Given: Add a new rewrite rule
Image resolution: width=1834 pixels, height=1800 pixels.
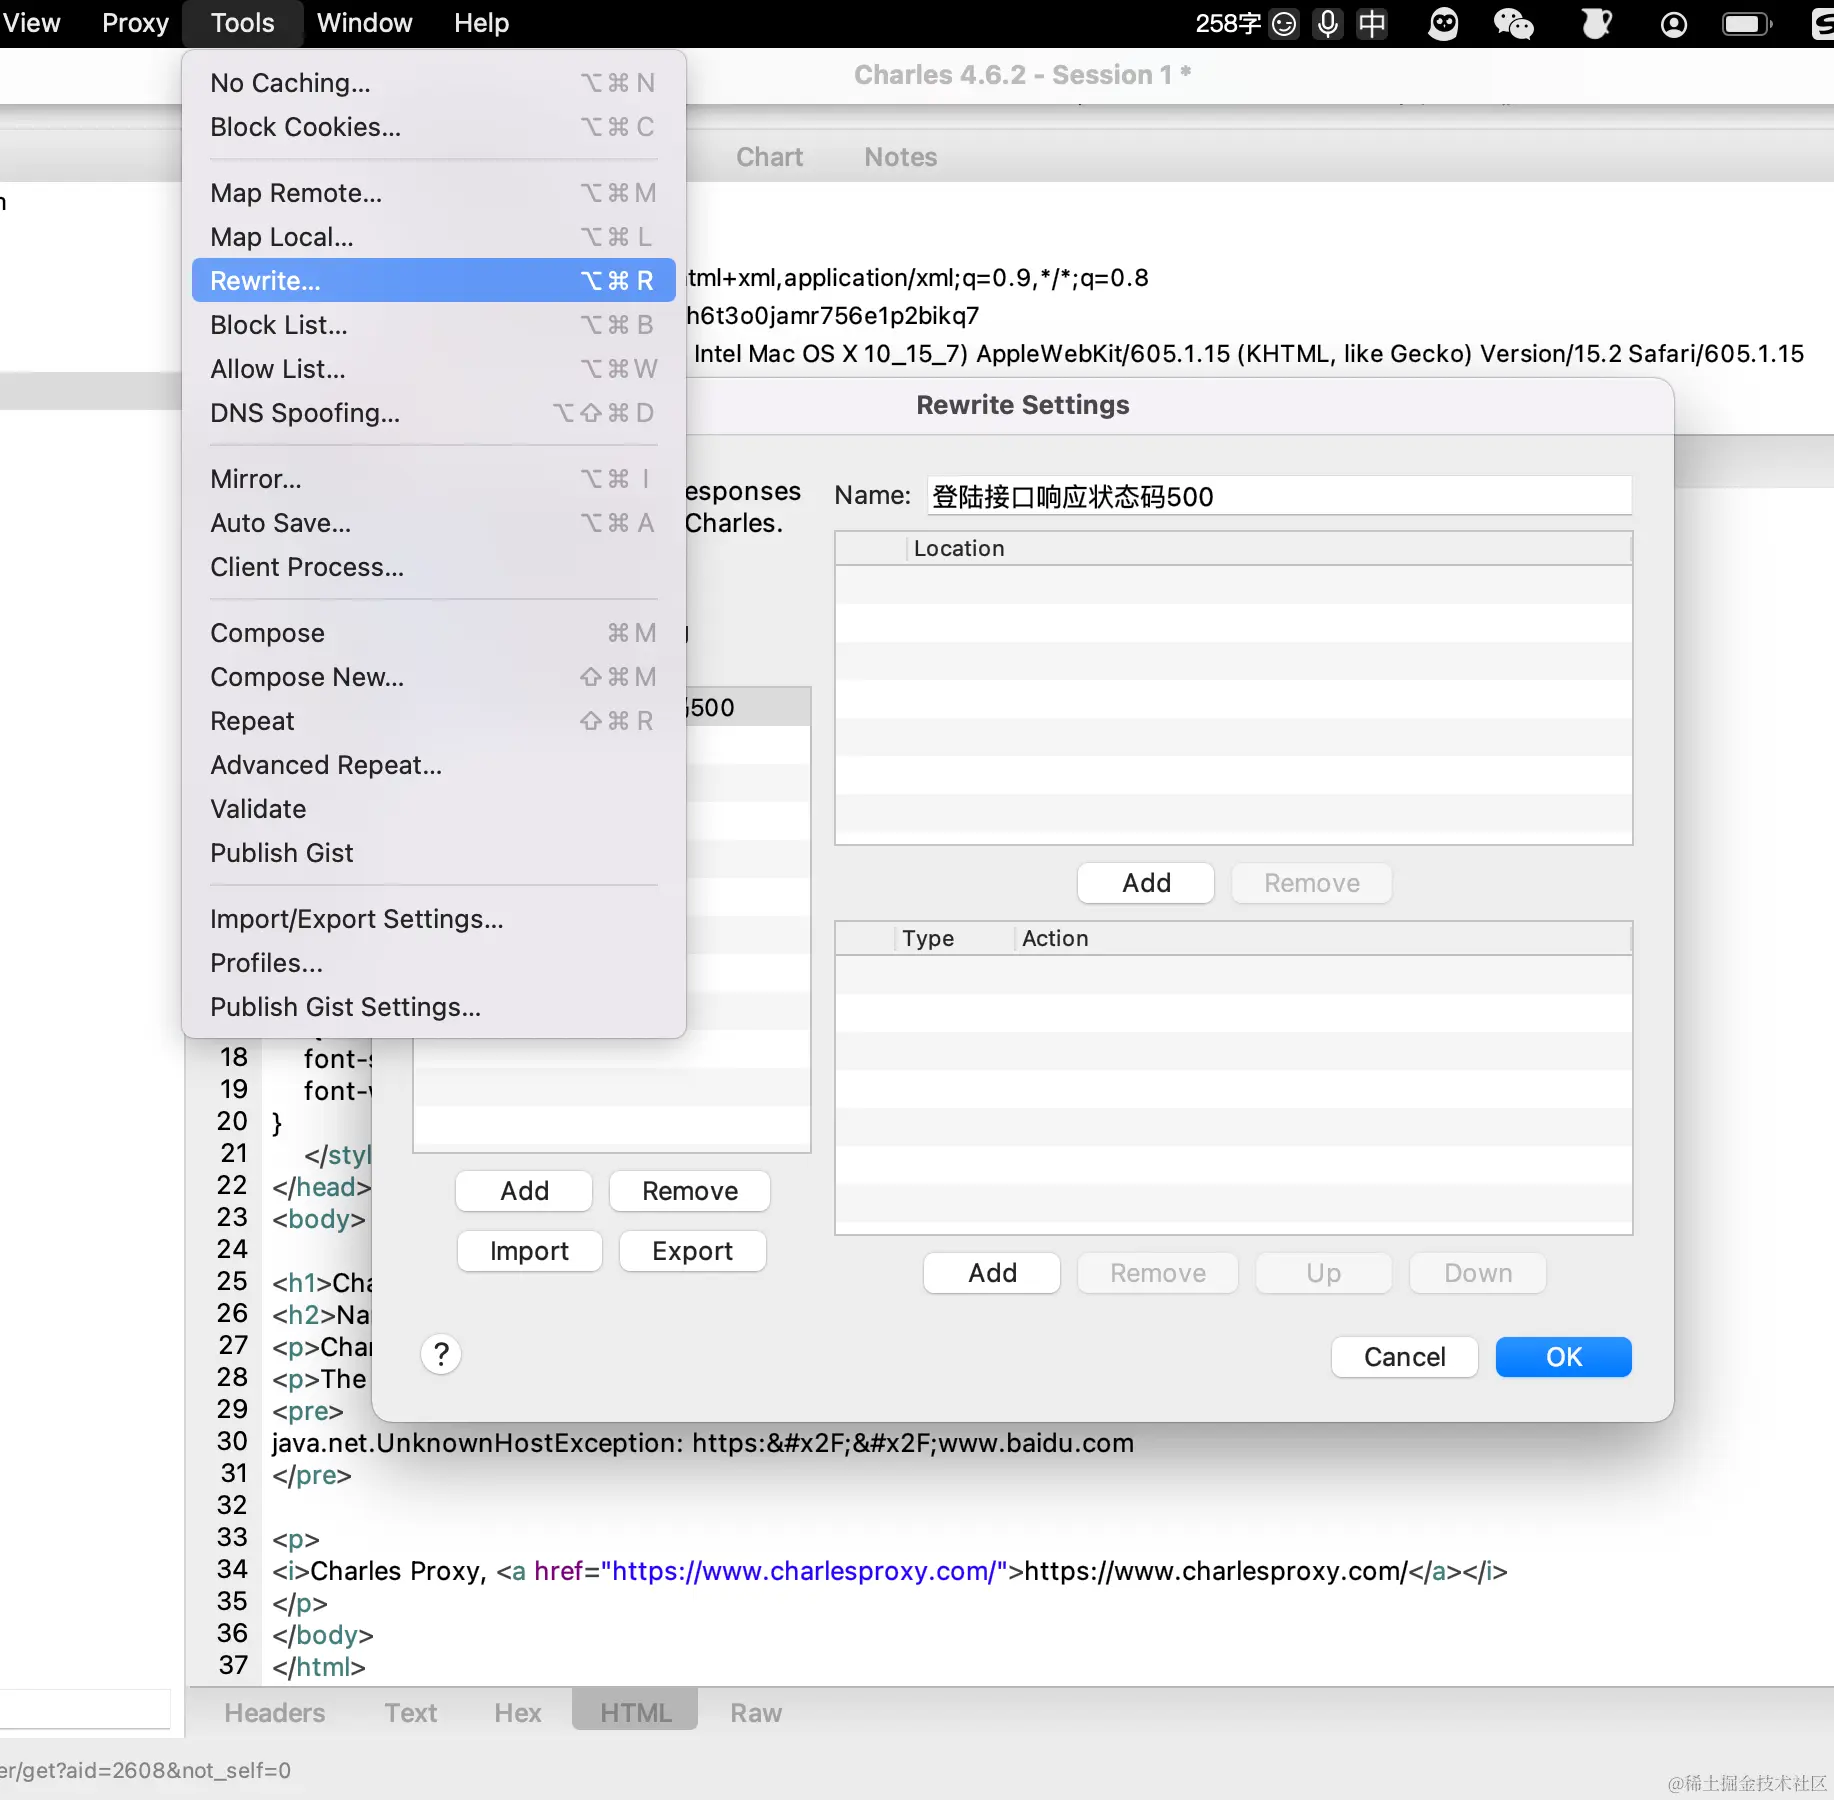Looking at the screenshot, I should click(992, 1273).
